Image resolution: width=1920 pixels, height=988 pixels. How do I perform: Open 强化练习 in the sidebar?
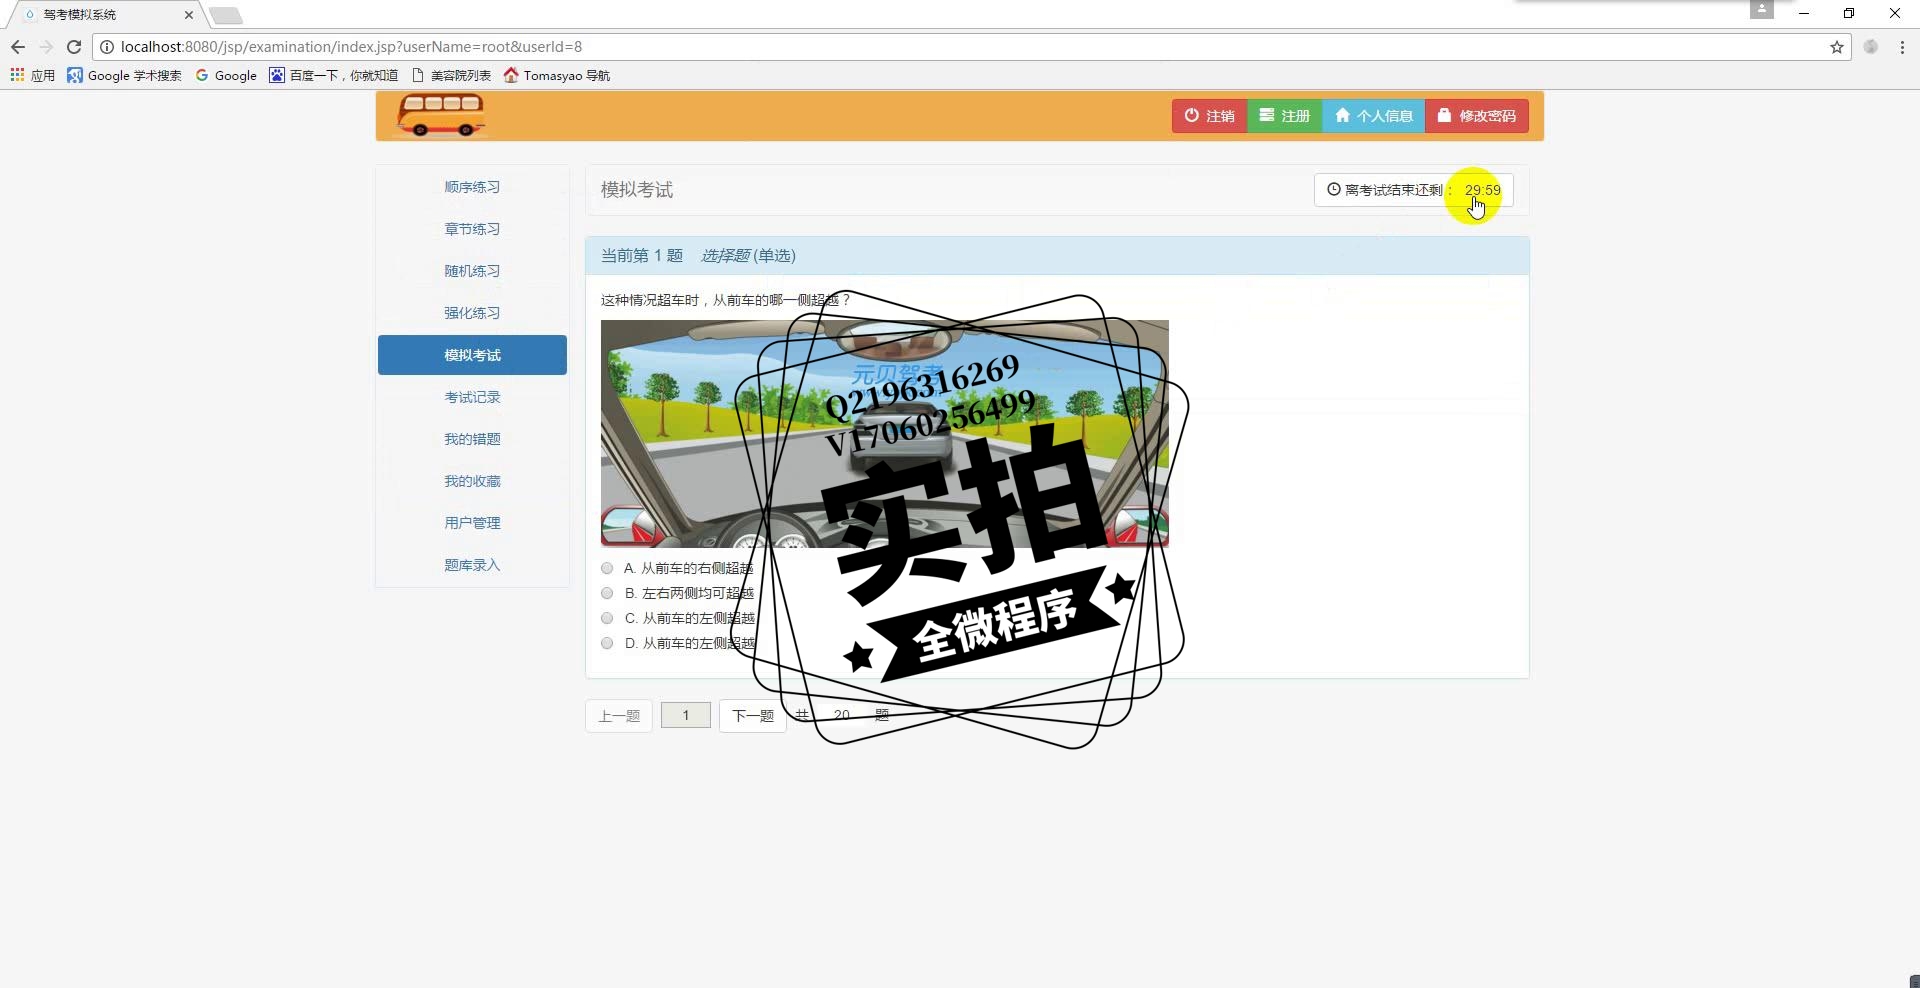[x=472, y=313]
